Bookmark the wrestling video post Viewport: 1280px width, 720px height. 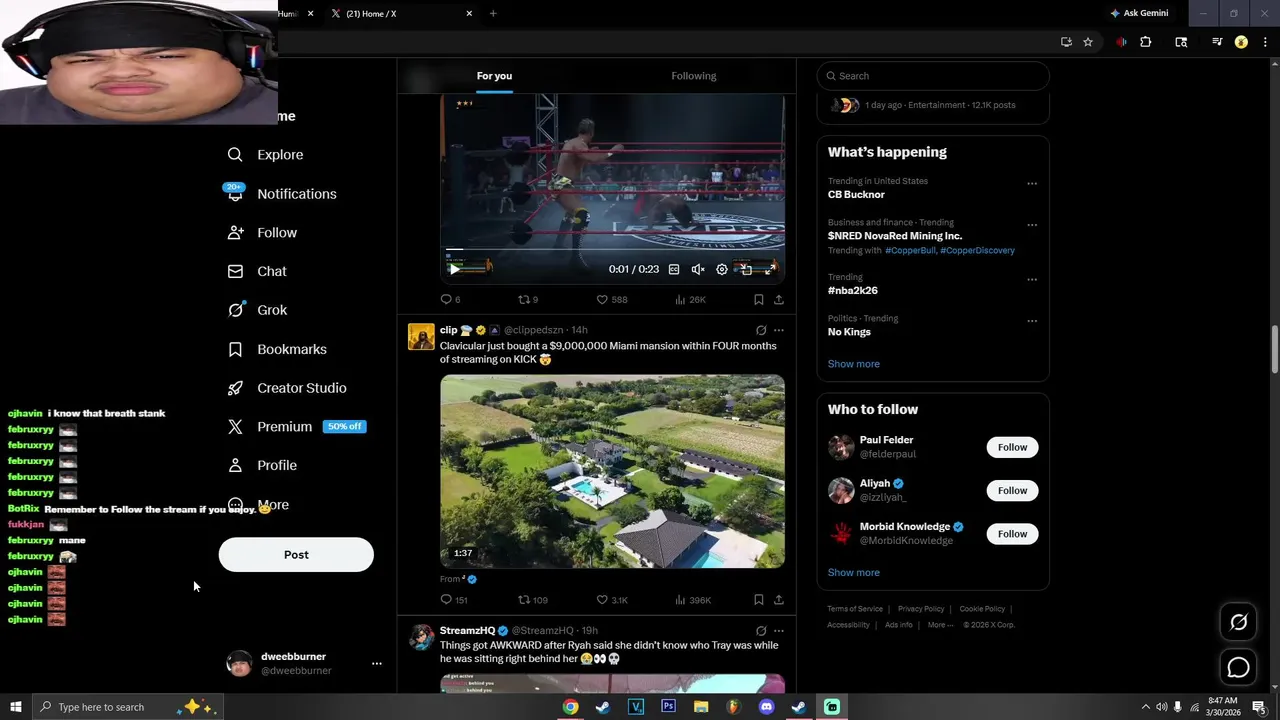click(759, 299)
